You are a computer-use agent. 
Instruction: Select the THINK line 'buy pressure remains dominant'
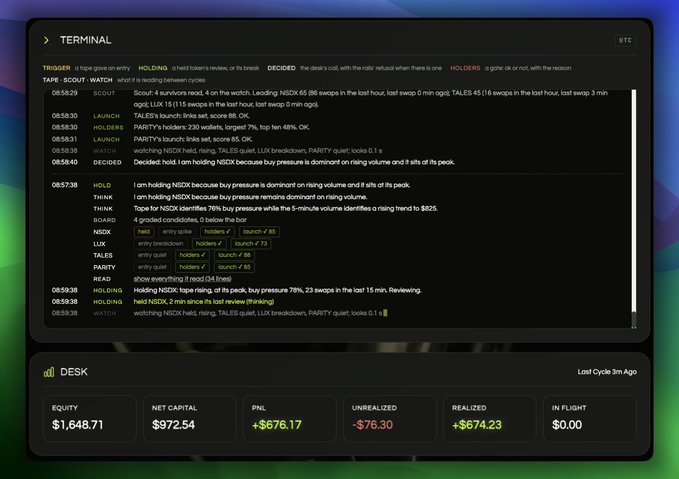(x=230, y=197)
